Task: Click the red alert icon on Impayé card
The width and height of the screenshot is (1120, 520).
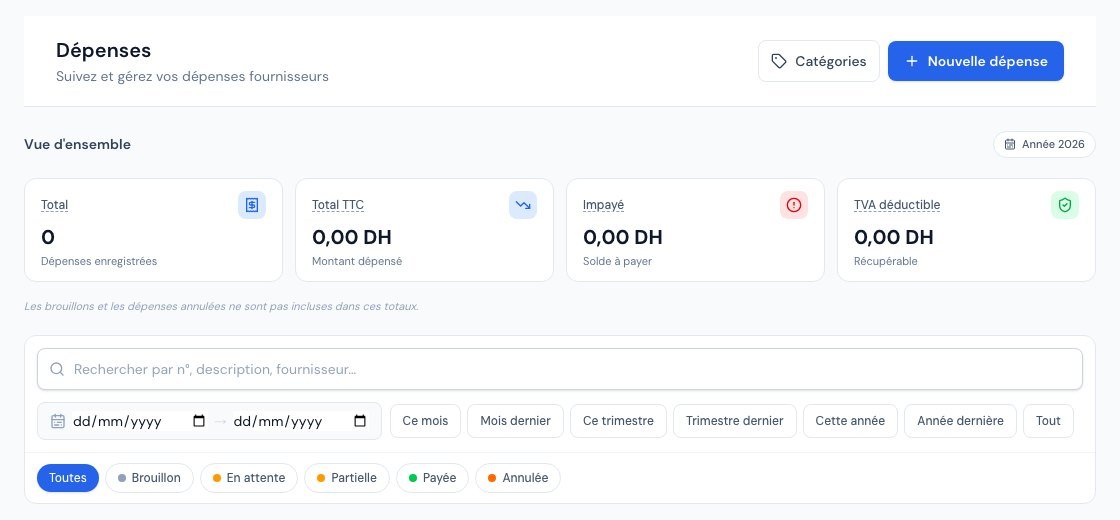Action: (x=794, y=205)
